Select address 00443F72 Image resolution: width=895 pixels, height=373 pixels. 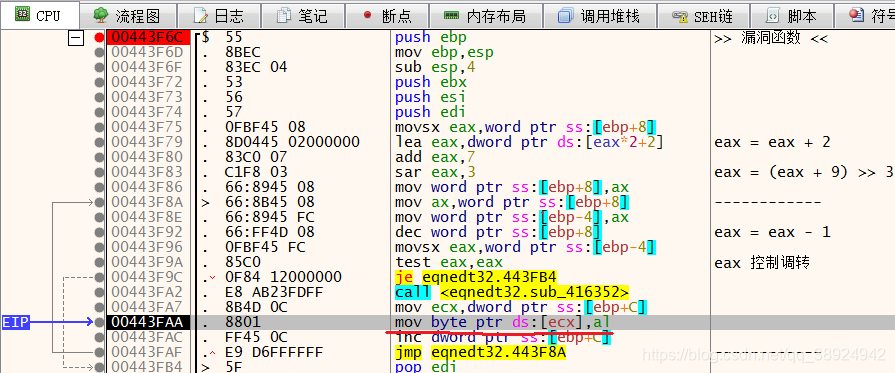[x=148, y=83]
